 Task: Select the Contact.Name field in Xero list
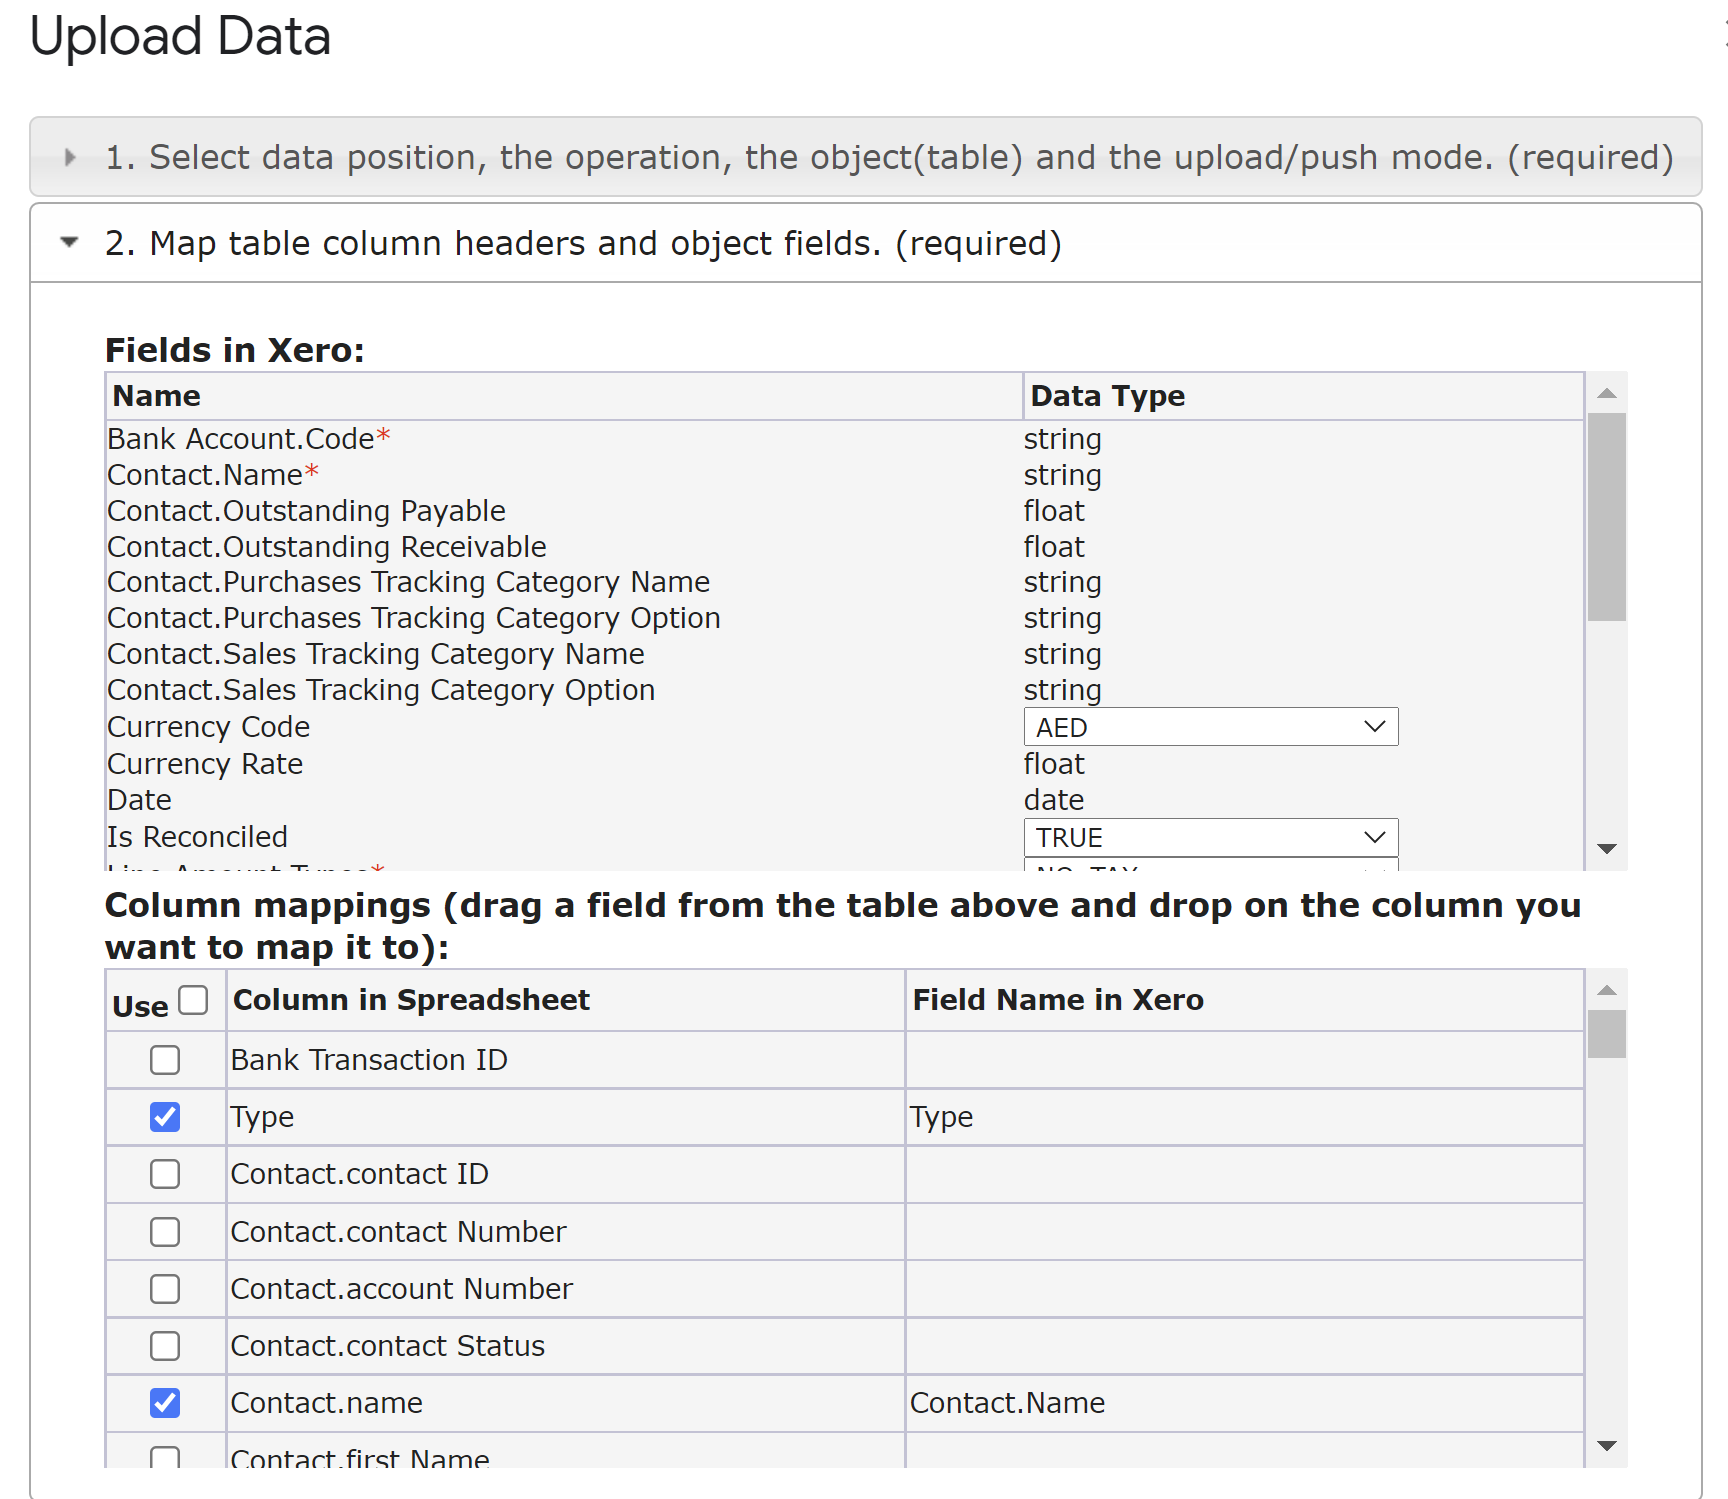pyautogui.click(x=212, y=475)
